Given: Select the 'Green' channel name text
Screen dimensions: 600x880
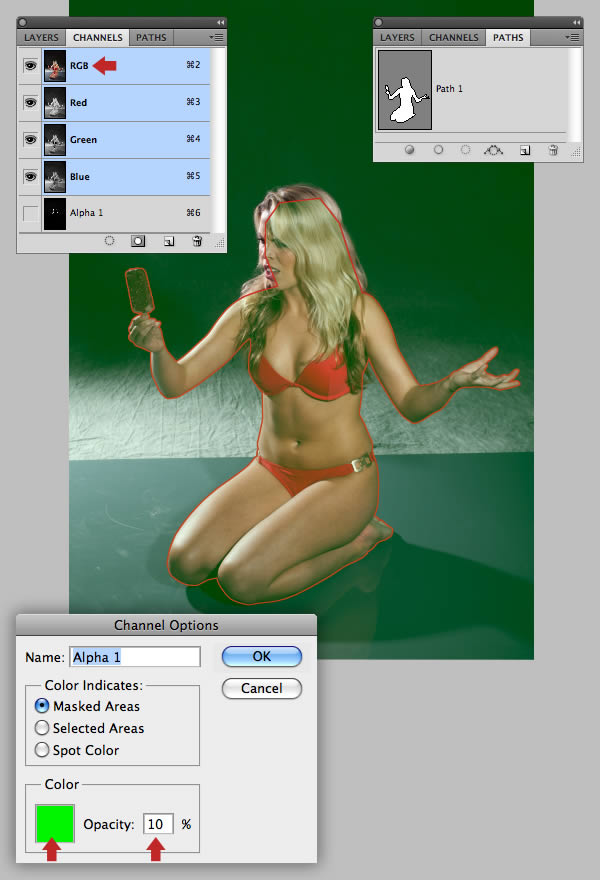Looking at the screenshot, I should click(83, 140).
